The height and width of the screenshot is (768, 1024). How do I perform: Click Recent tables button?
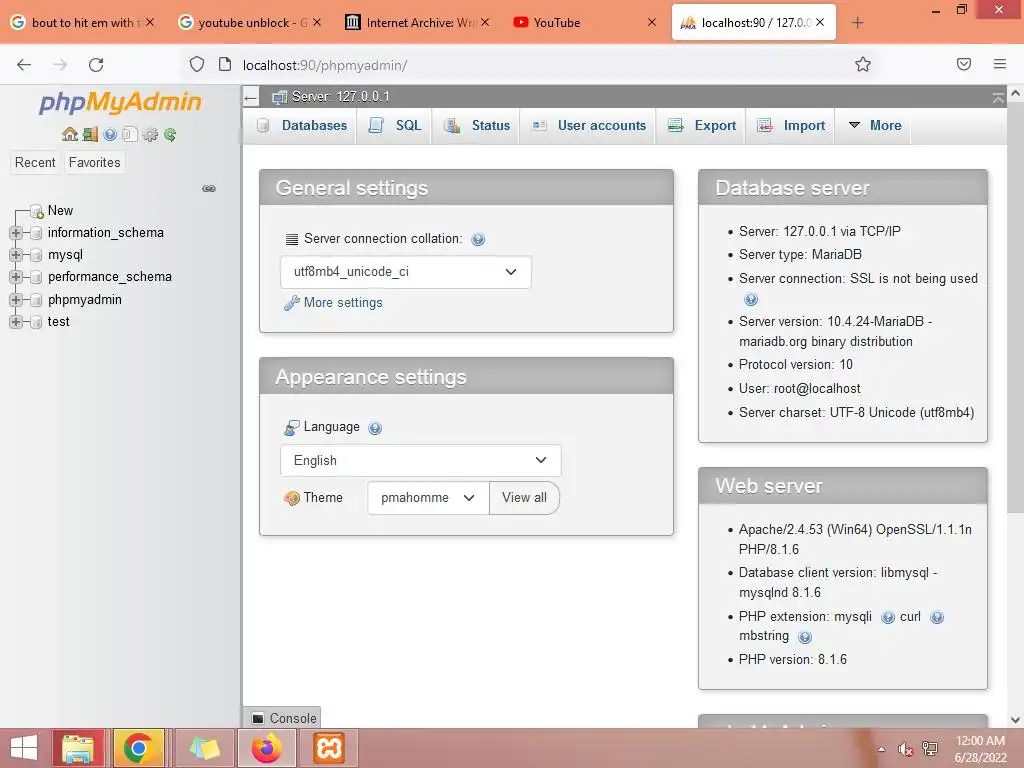pos(35,163)
